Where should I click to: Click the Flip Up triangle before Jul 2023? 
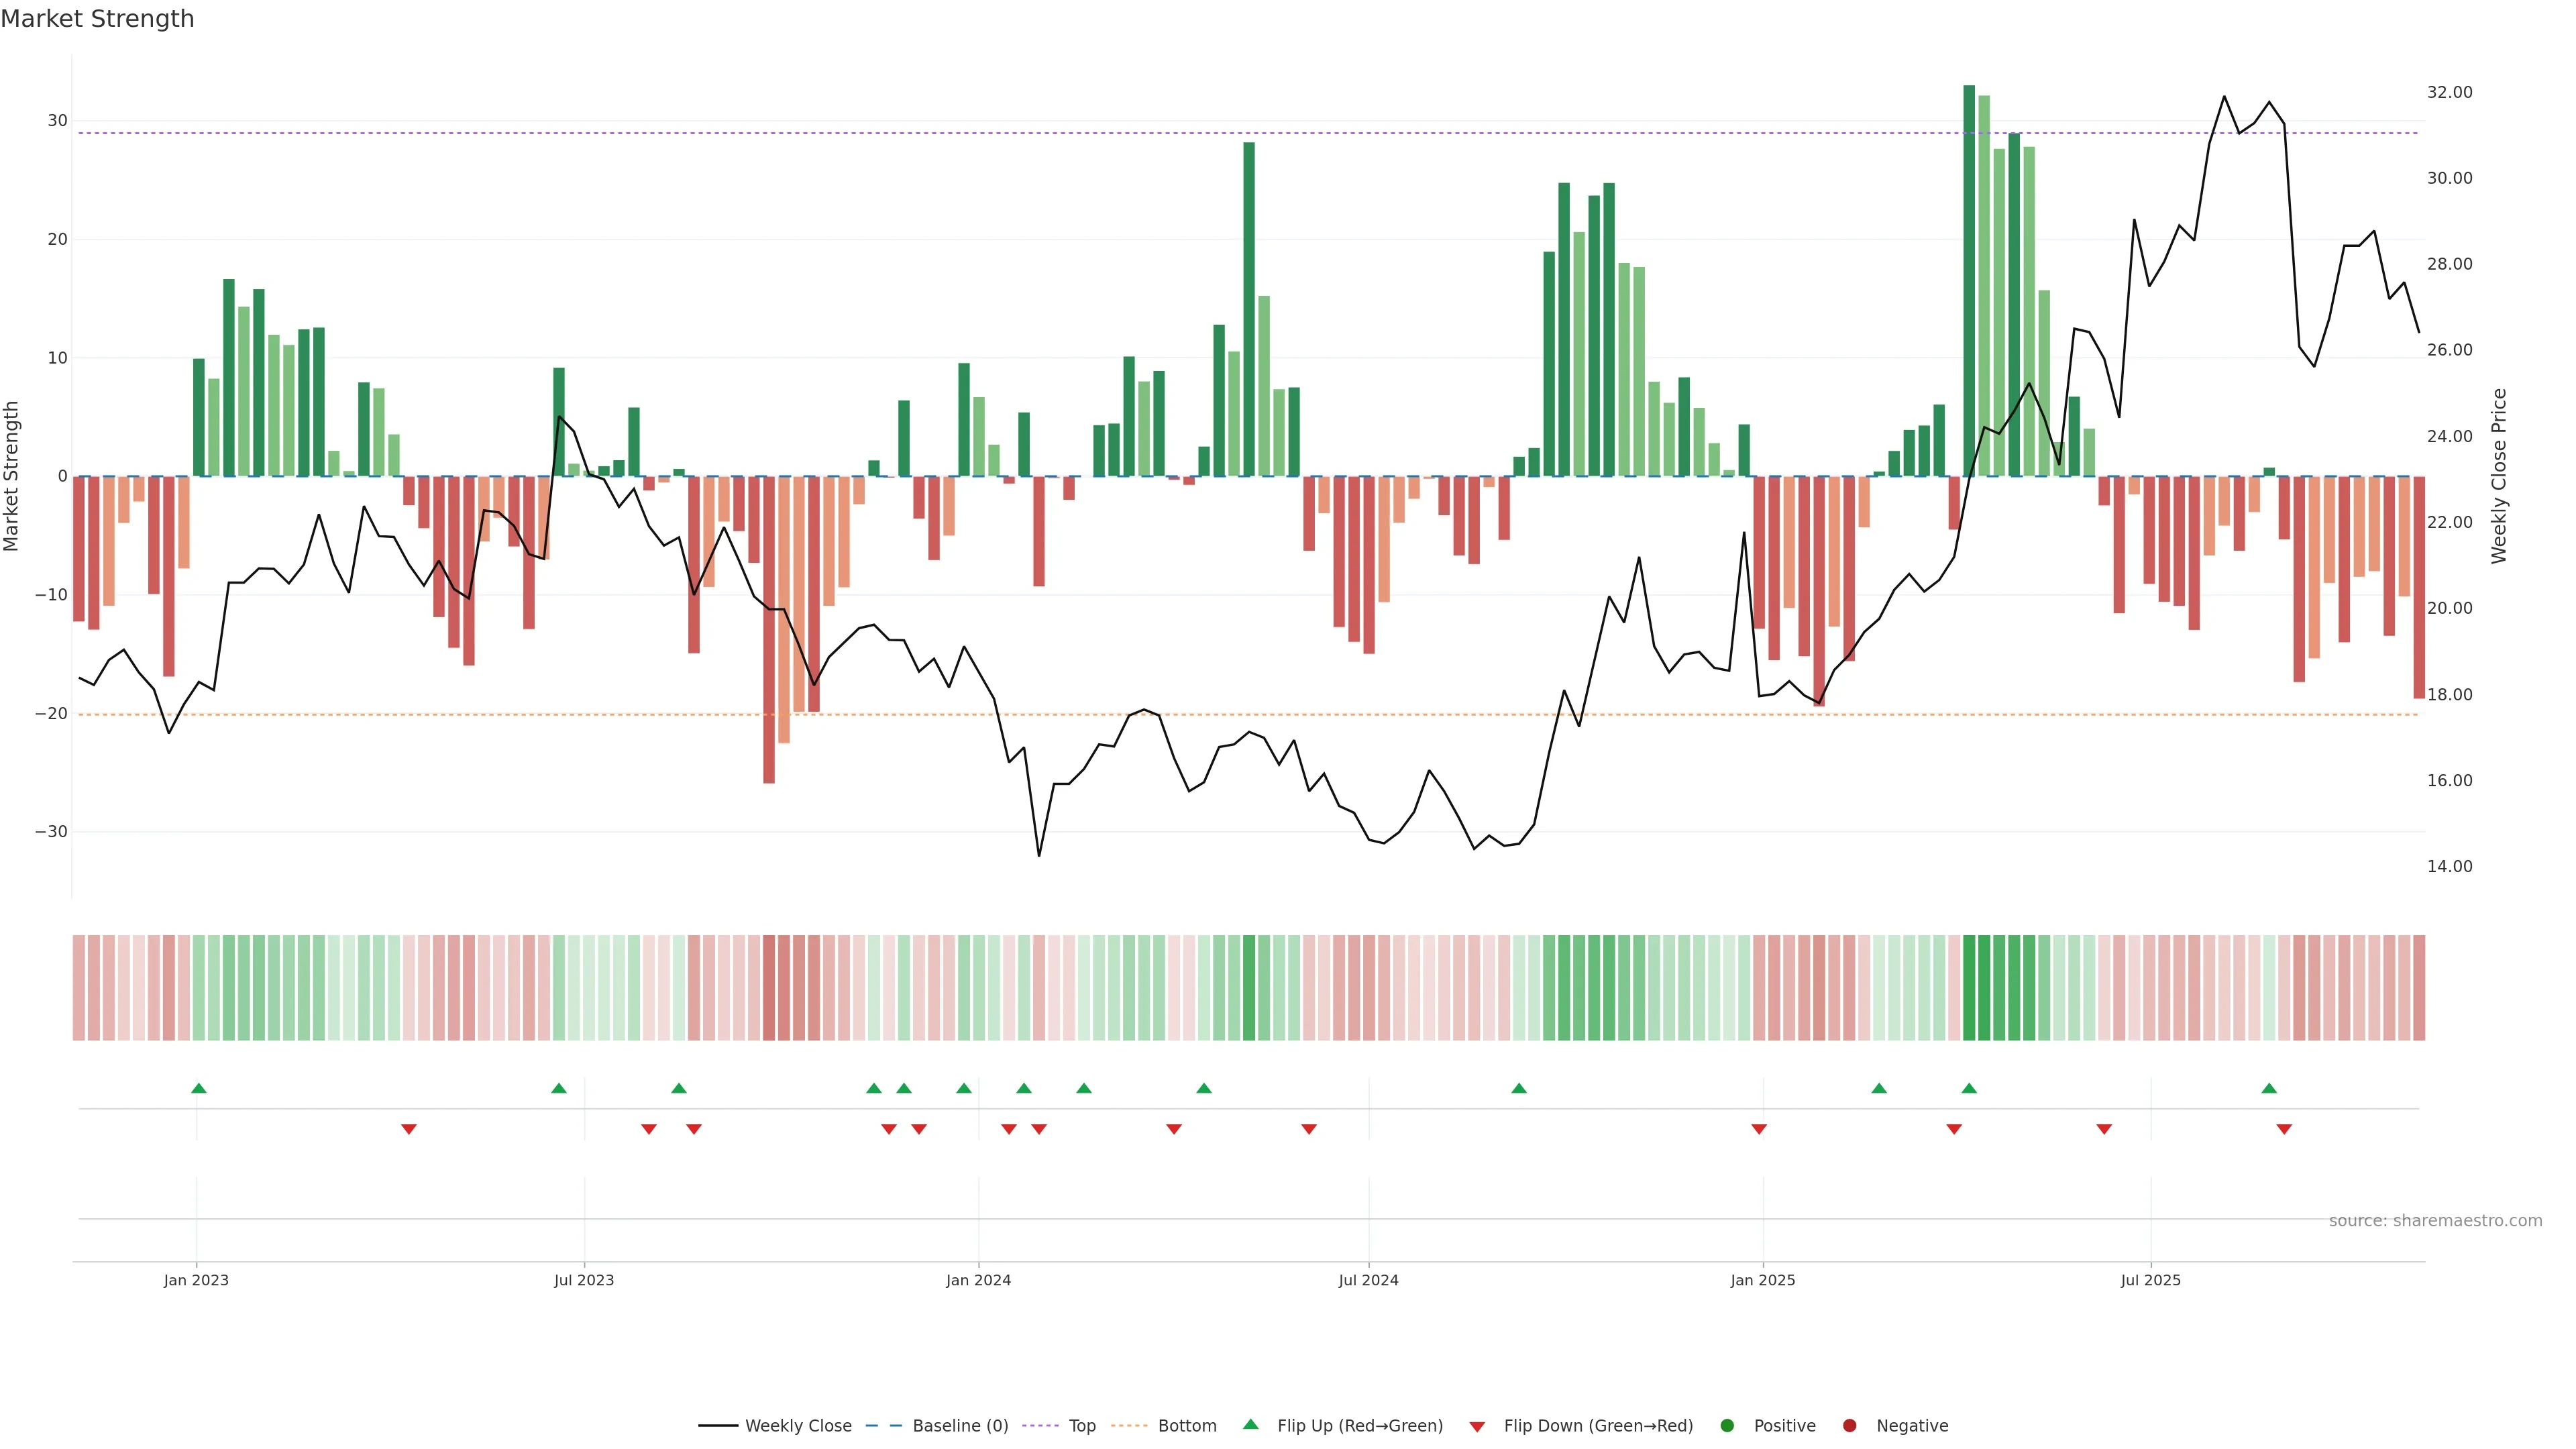point(559,1088)
